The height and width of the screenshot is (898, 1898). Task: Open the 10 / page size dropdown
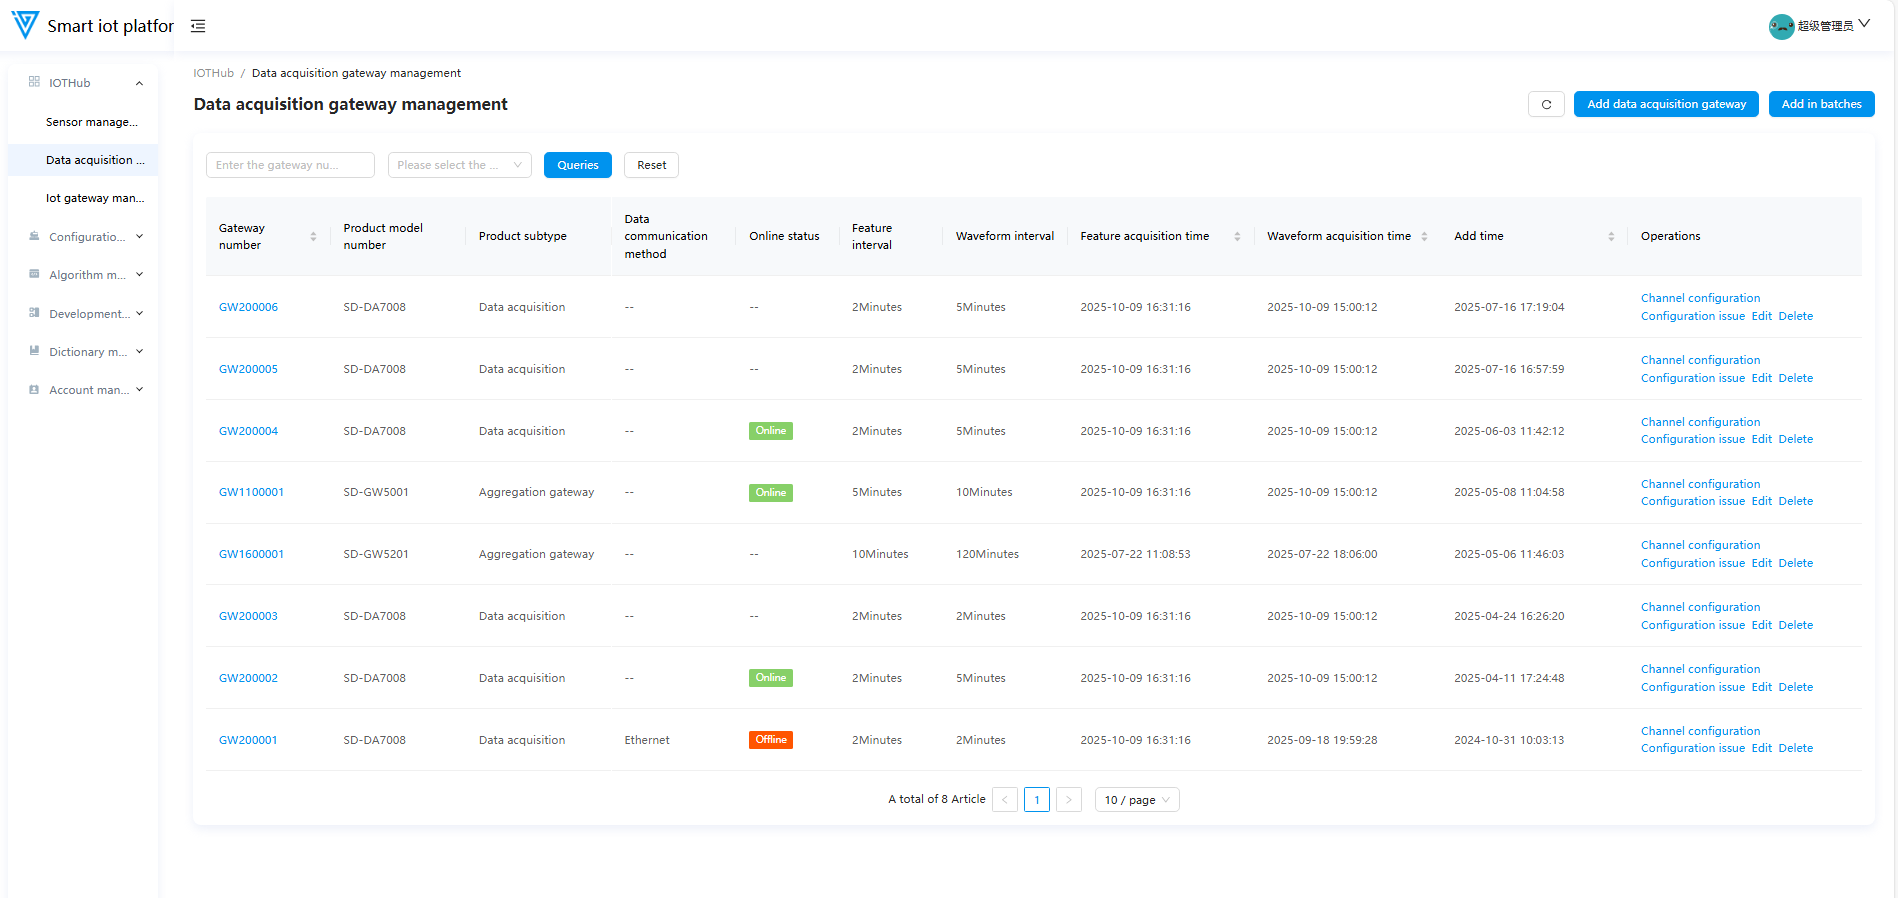[x=1136, y=800]
